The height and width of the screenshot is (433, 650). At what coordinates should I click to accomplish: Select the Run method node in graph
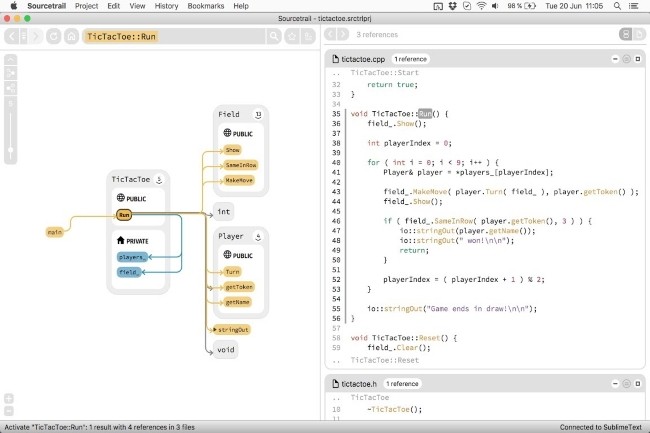click(124, 215)
